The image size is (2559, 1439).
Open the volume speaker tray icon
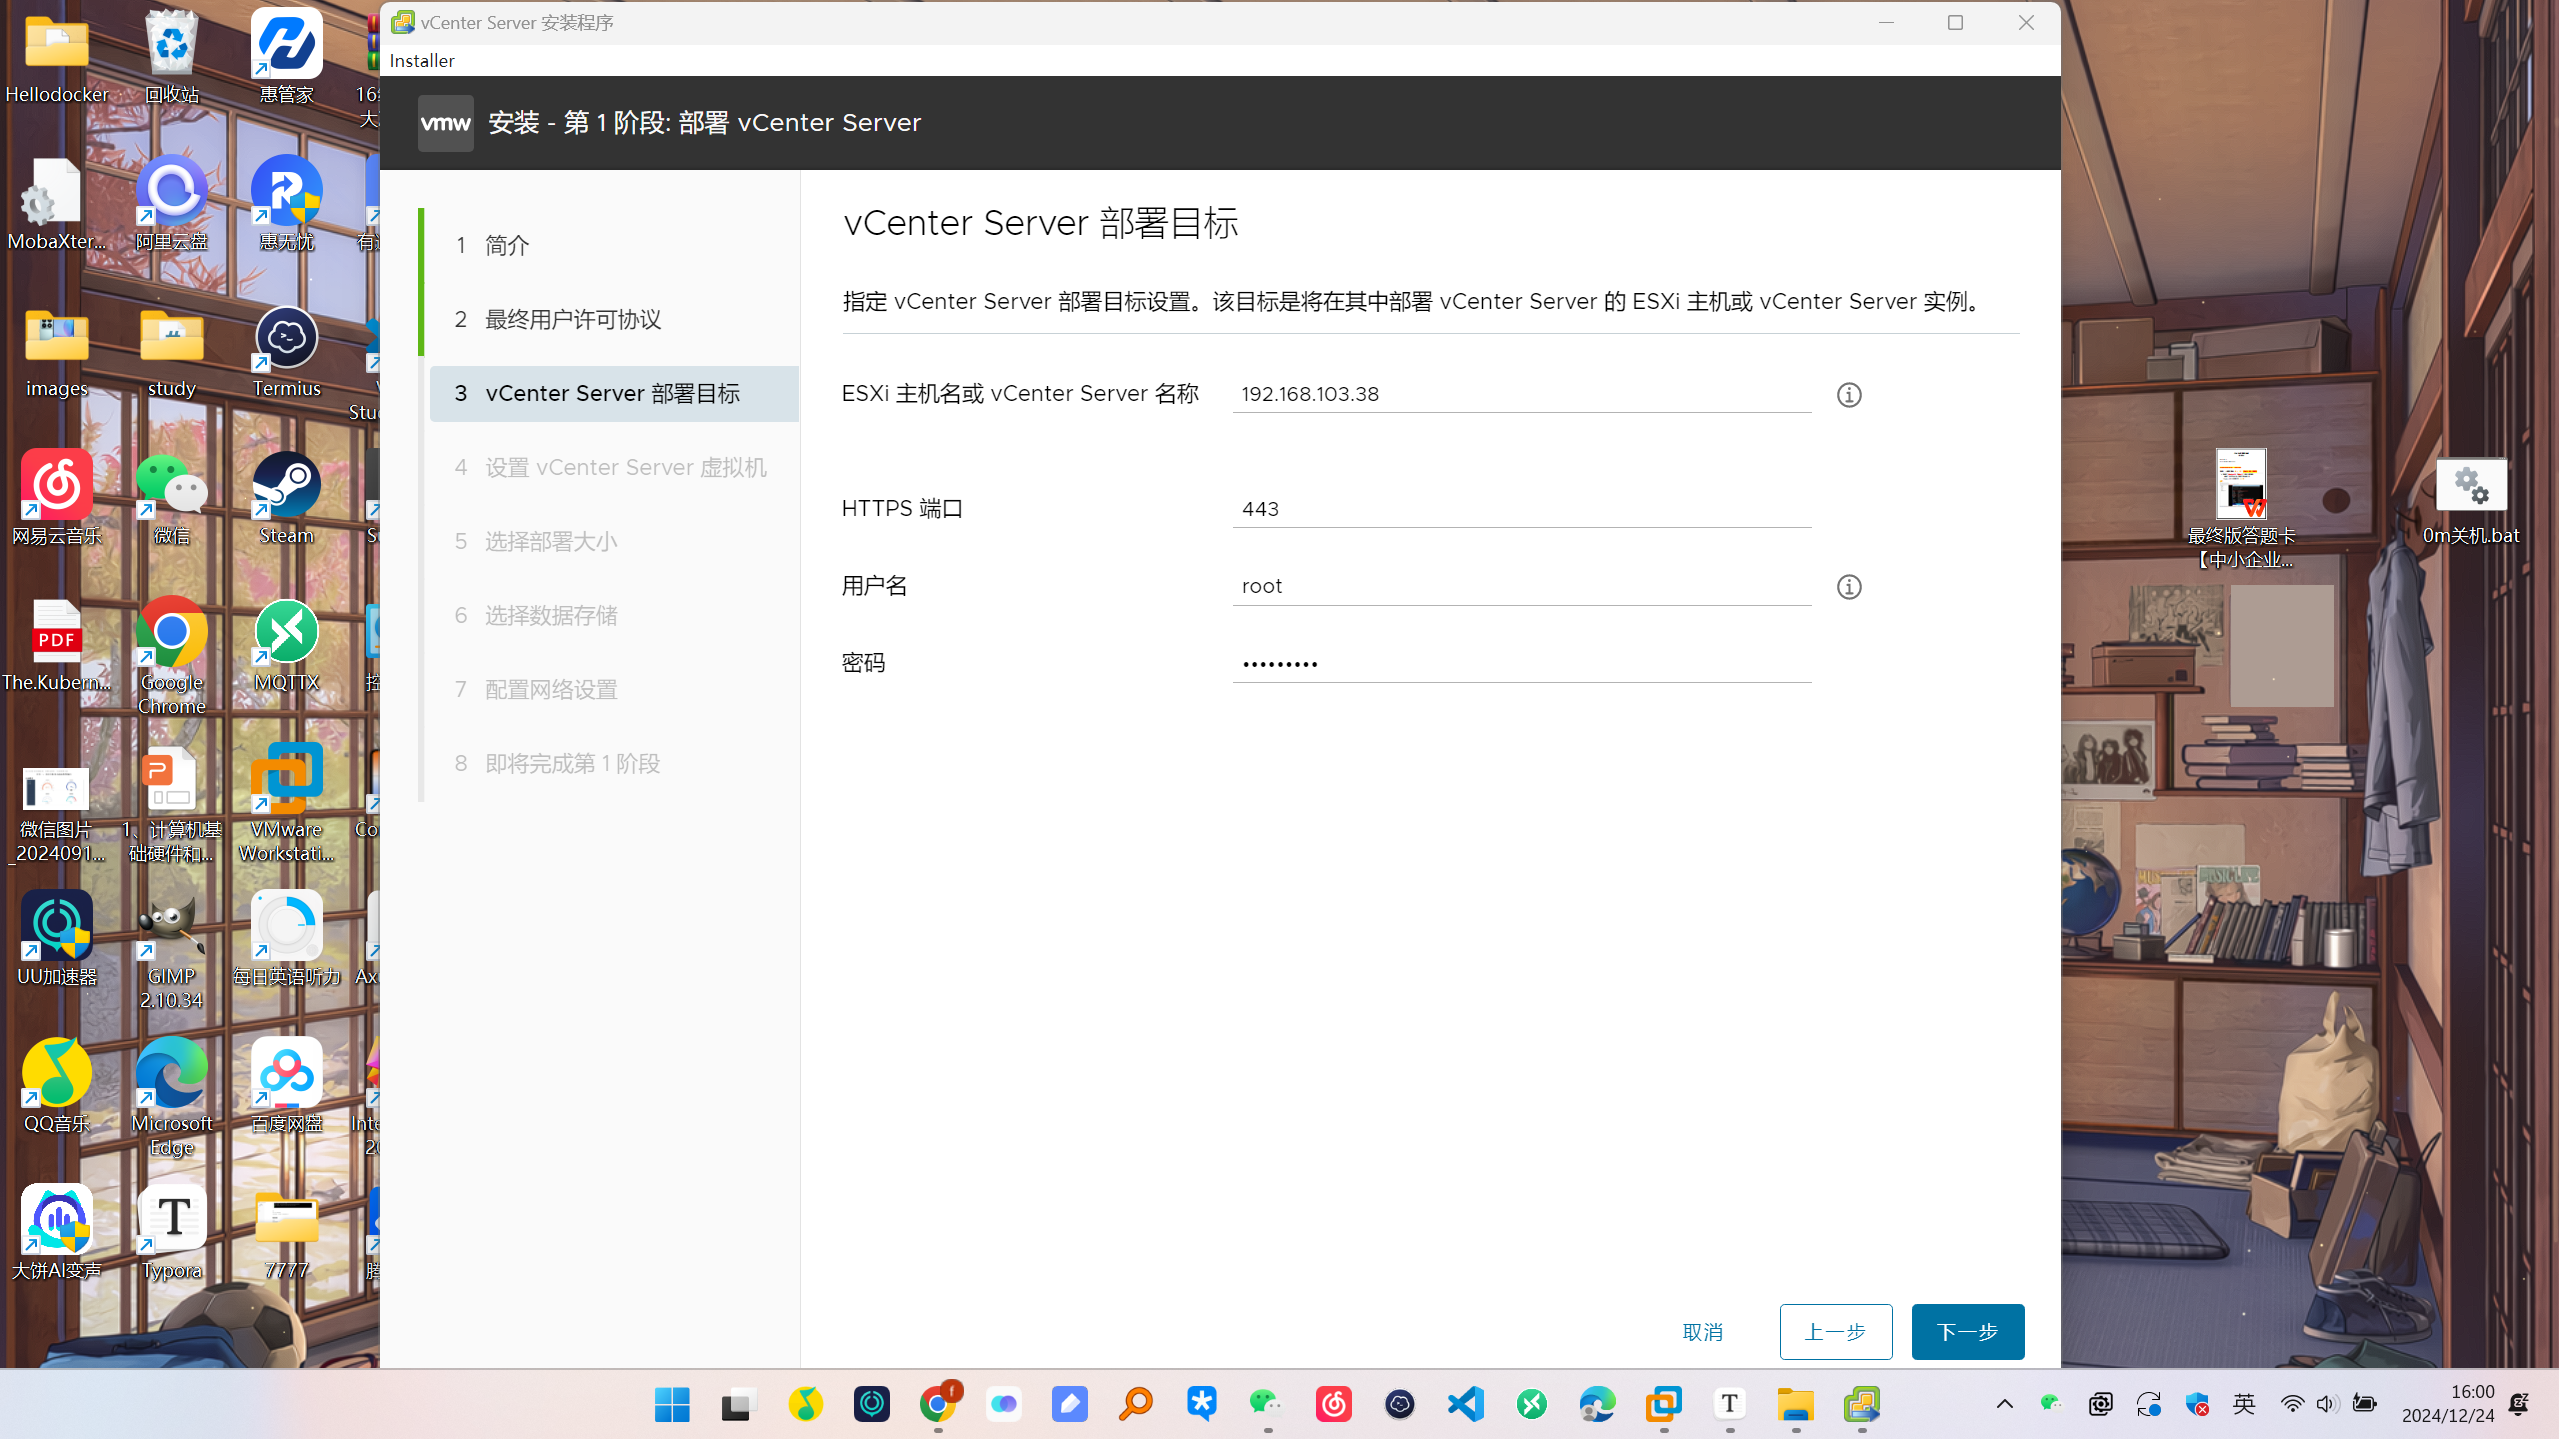point(2327,1404)
